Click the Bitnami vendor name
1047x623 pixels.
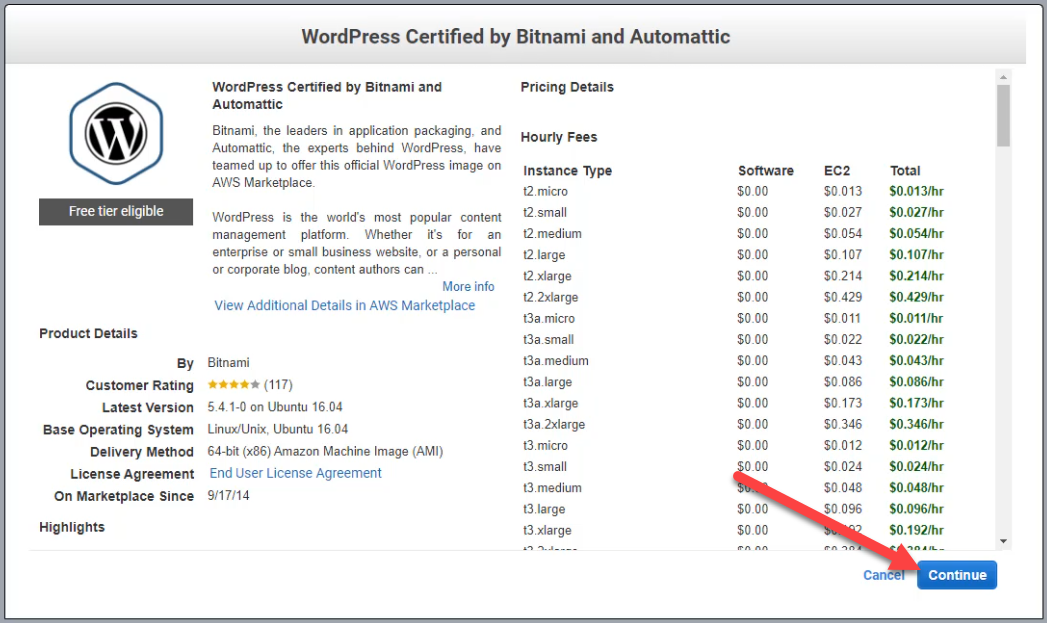pyautogui.click(x=228, y=363)
